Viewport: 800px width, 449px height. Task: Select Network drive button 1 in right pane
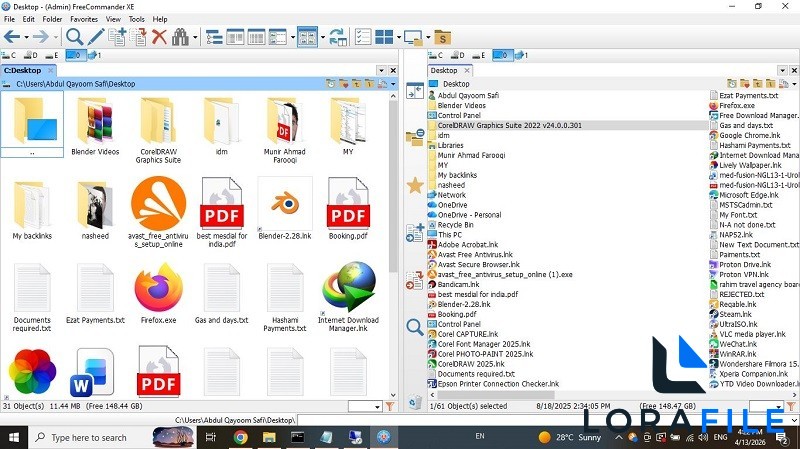click(521, 55)
